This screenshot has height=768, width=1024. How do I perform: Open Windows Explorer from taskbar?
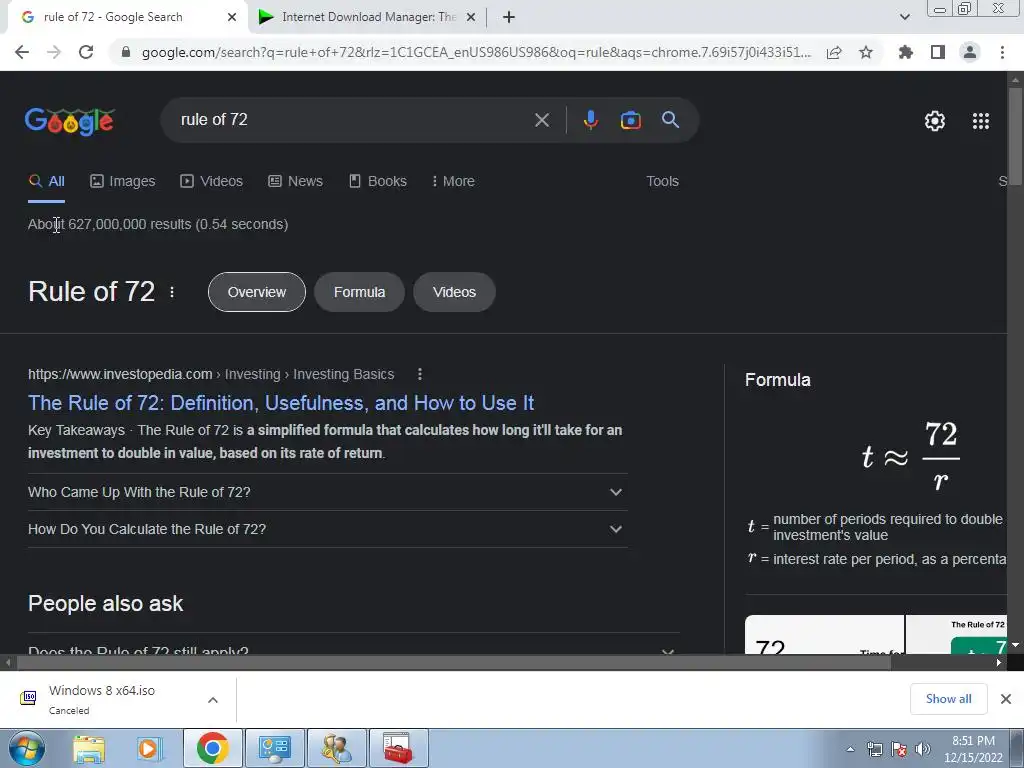(89, 748)
